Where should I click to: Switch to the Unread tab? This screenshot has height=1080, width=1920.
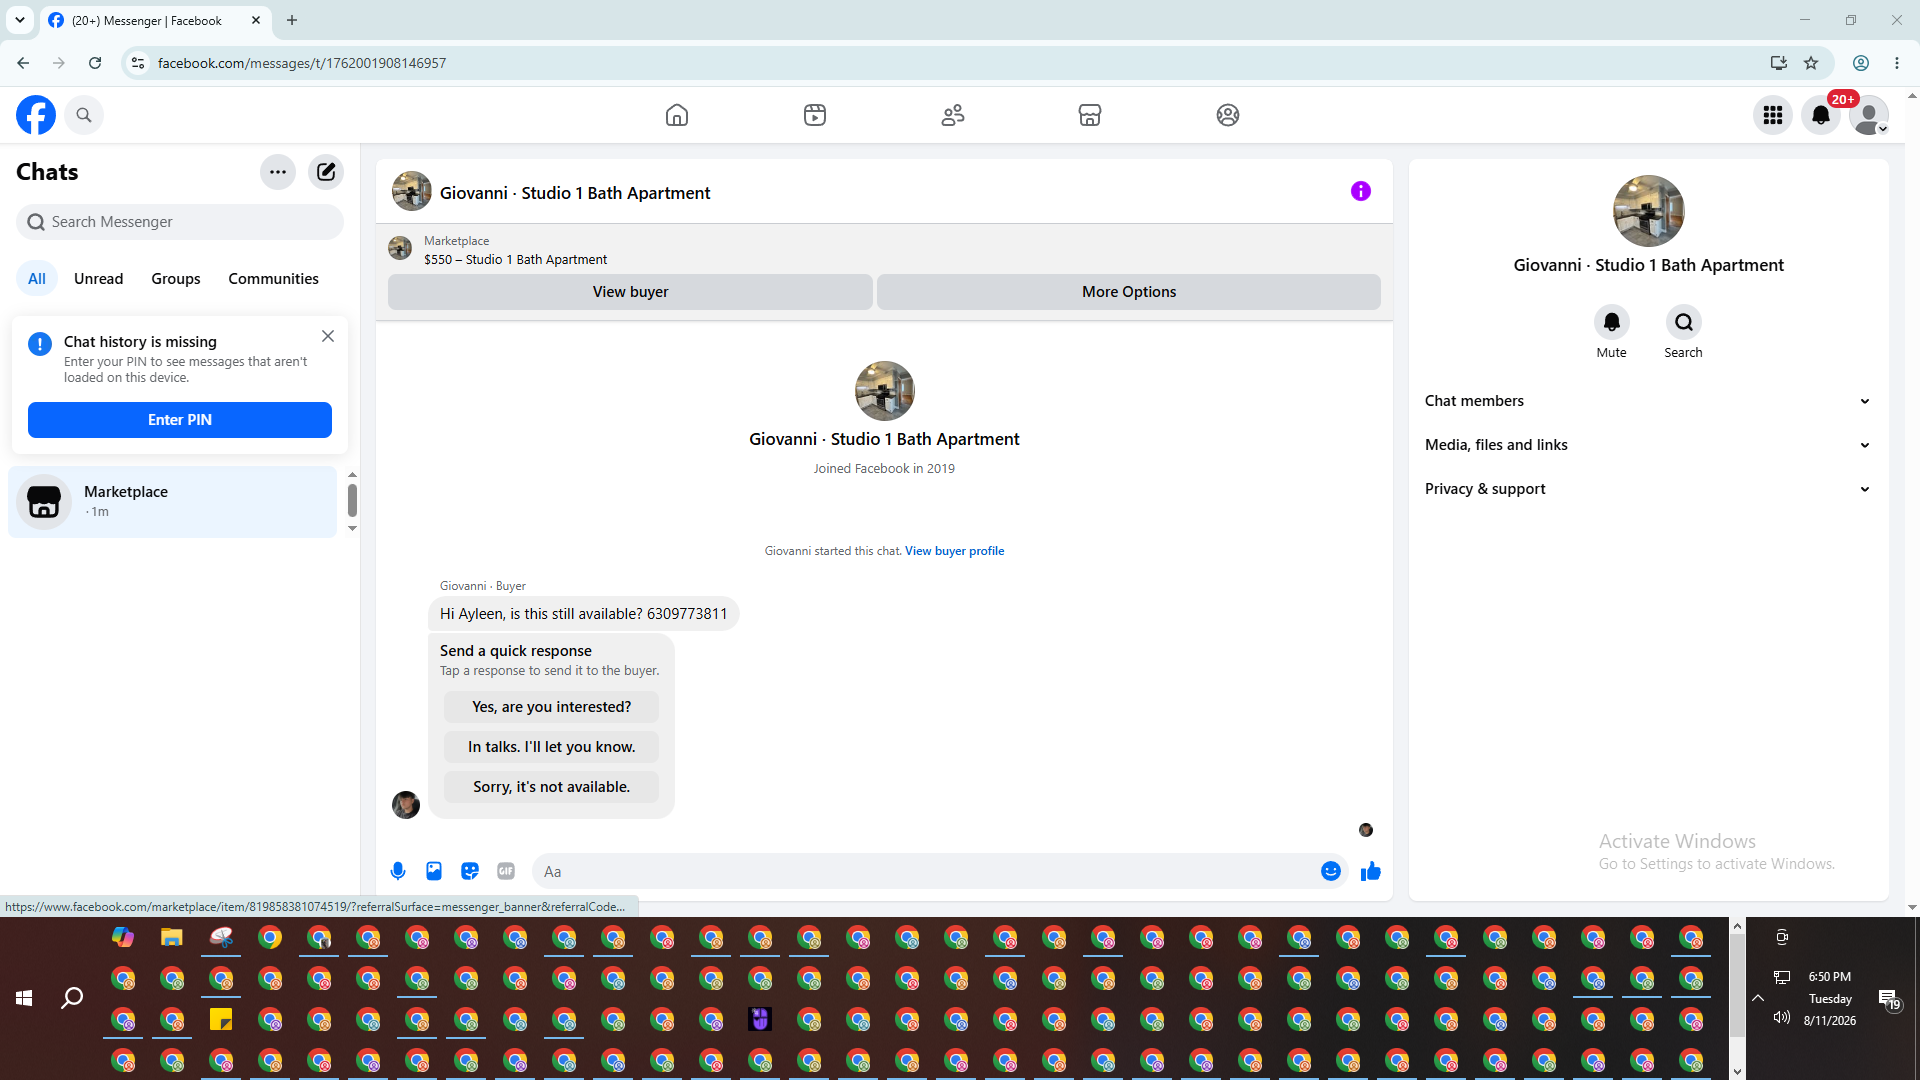(99, 279)
